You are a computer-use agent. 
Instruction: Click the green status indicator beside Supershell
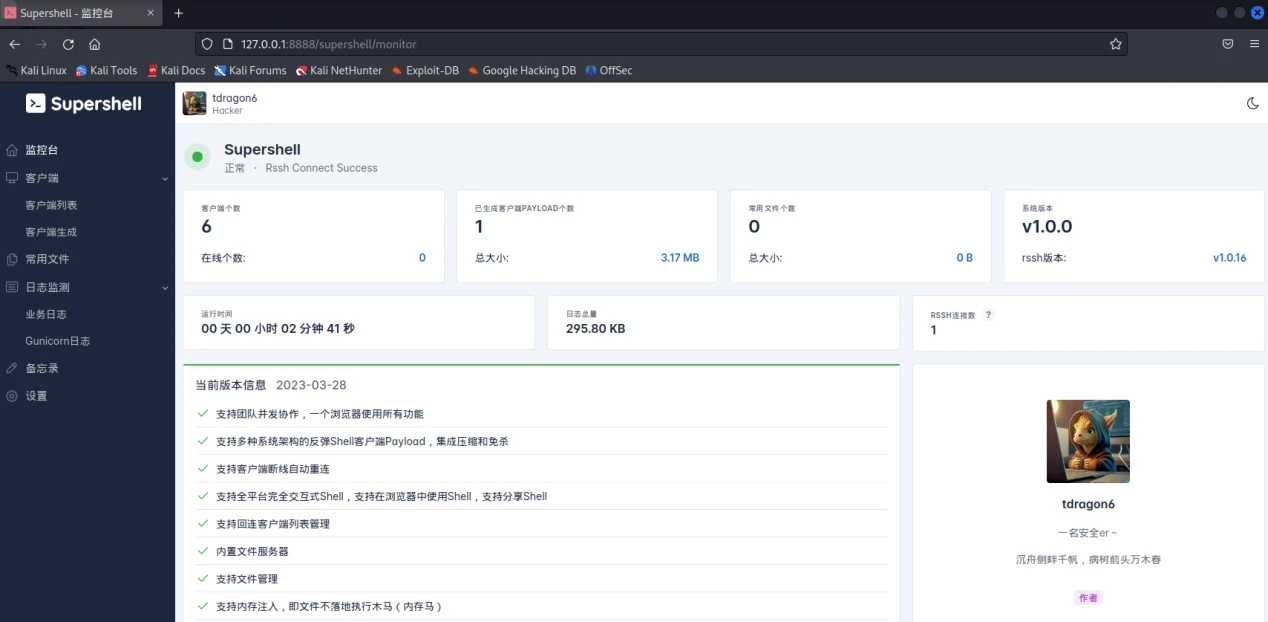pyautogui.click(x=198, y=157)
